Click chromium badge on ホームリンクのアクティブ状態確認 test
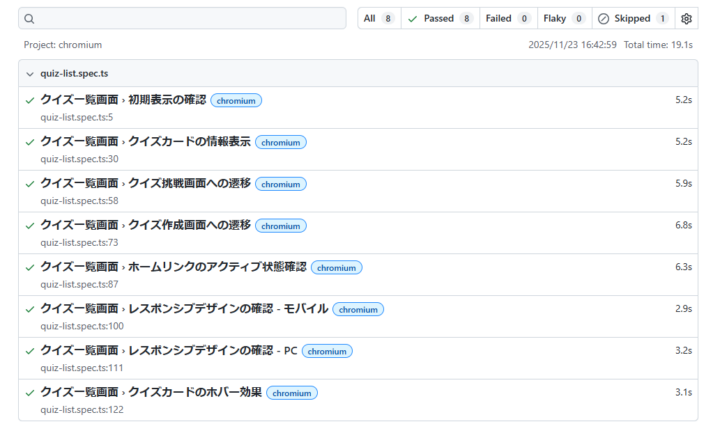The image size is (720, 431). pyautogui.click(x=336, y=268)
